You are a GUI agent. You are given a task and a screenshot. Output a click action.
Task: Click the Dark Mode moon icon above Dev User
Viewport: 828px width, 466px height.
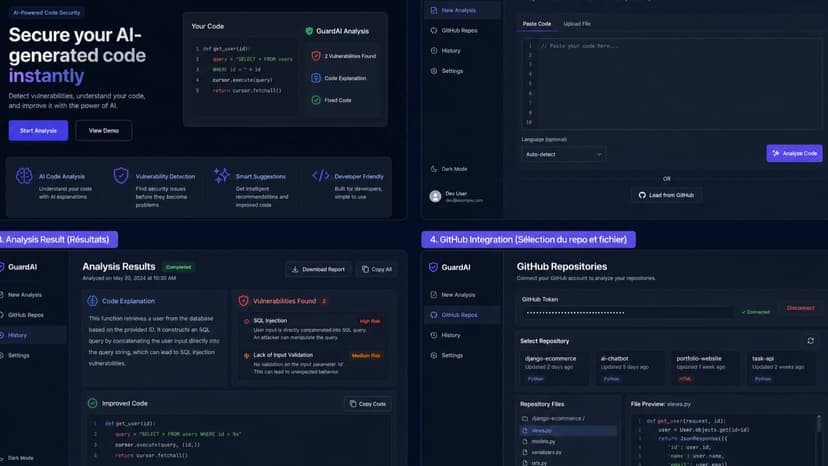(x=434, y=169)
